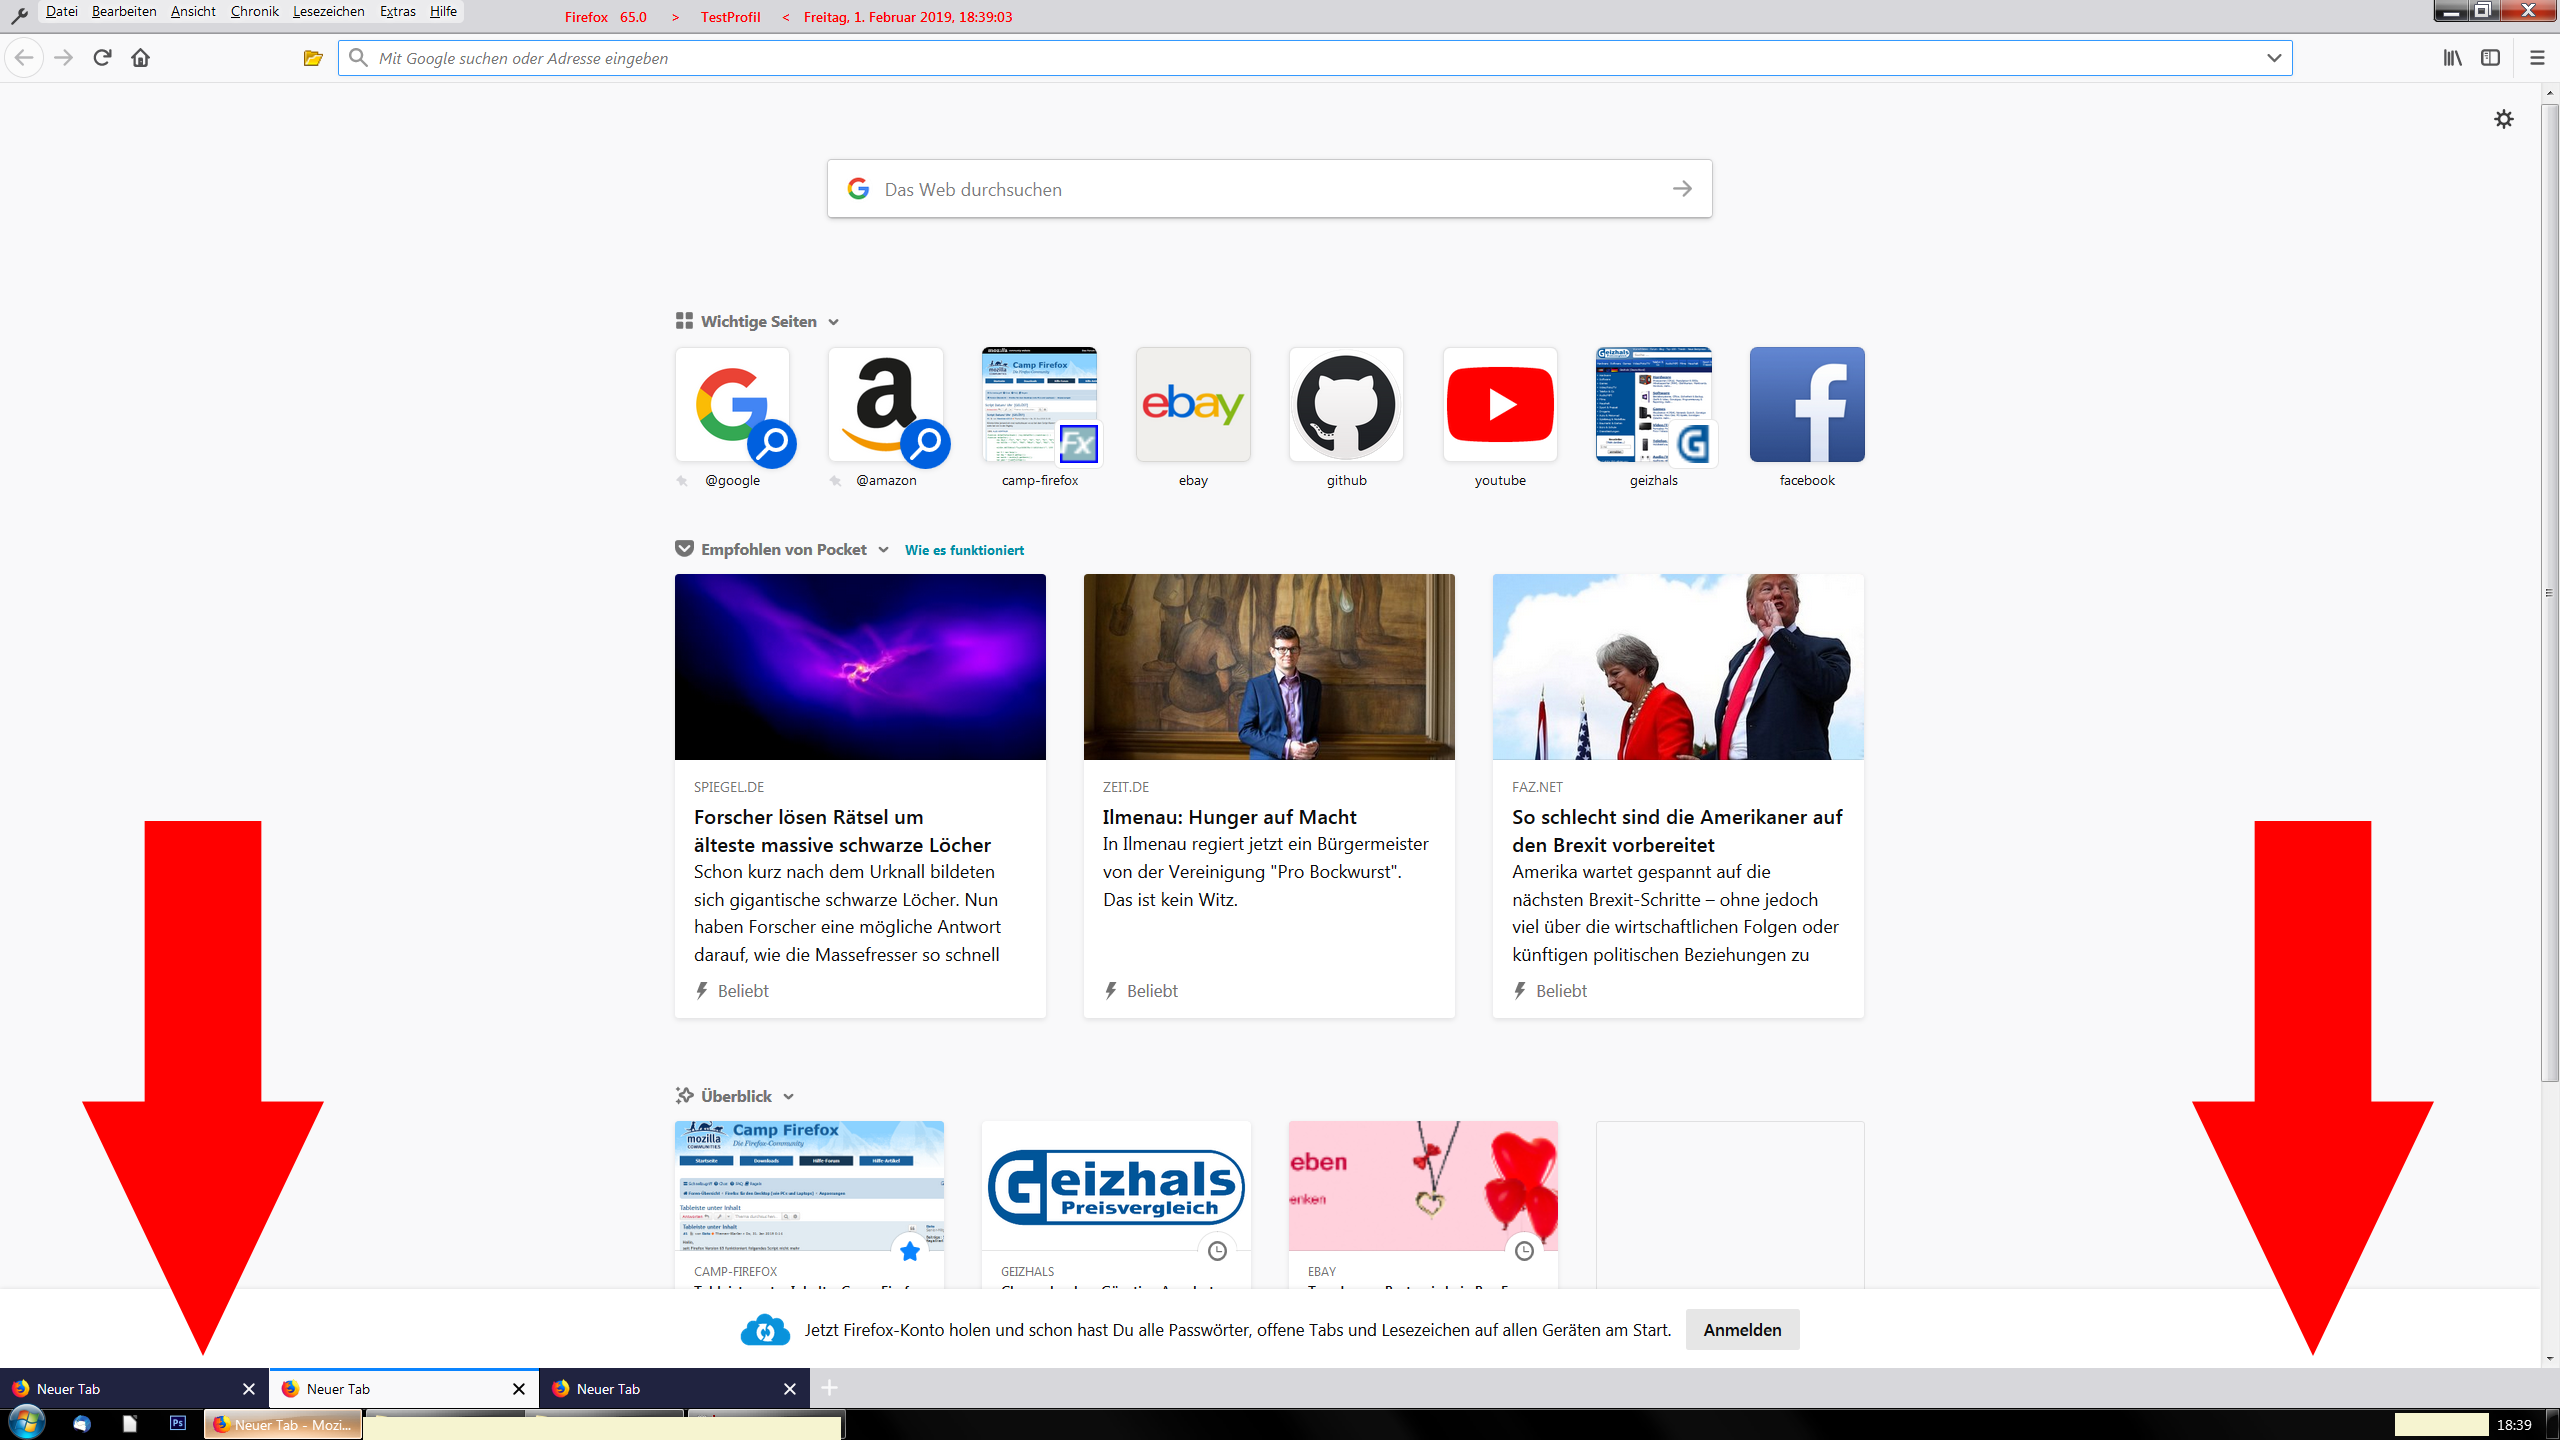Submit the web search with the arrow
The height and width of the screenshot is (1440, 2560).
tap(1682, 189)
